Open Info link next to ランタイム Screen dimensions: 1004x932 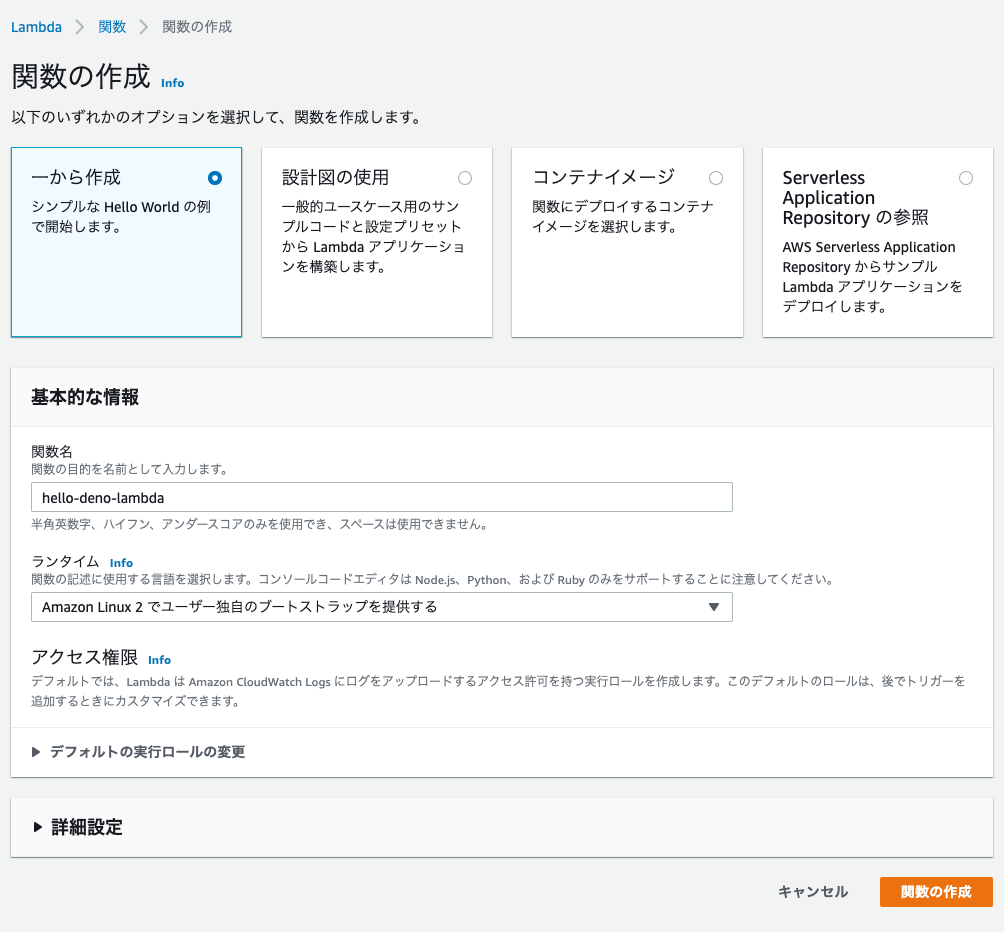[x=121, y=563]
